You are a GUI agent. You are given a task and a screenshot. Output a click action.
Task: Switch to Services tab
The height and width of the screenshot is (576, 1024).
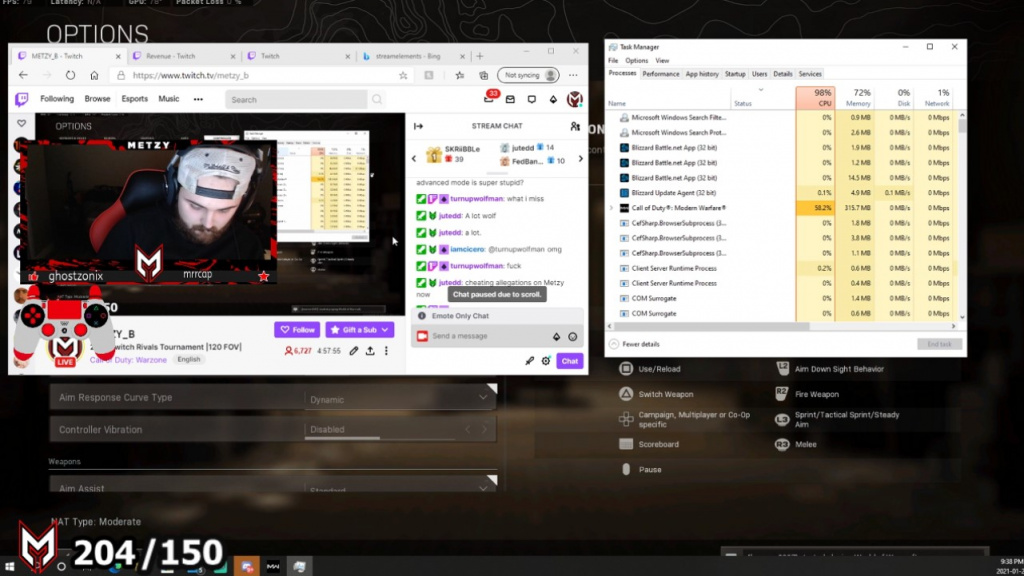pos(810,74)
